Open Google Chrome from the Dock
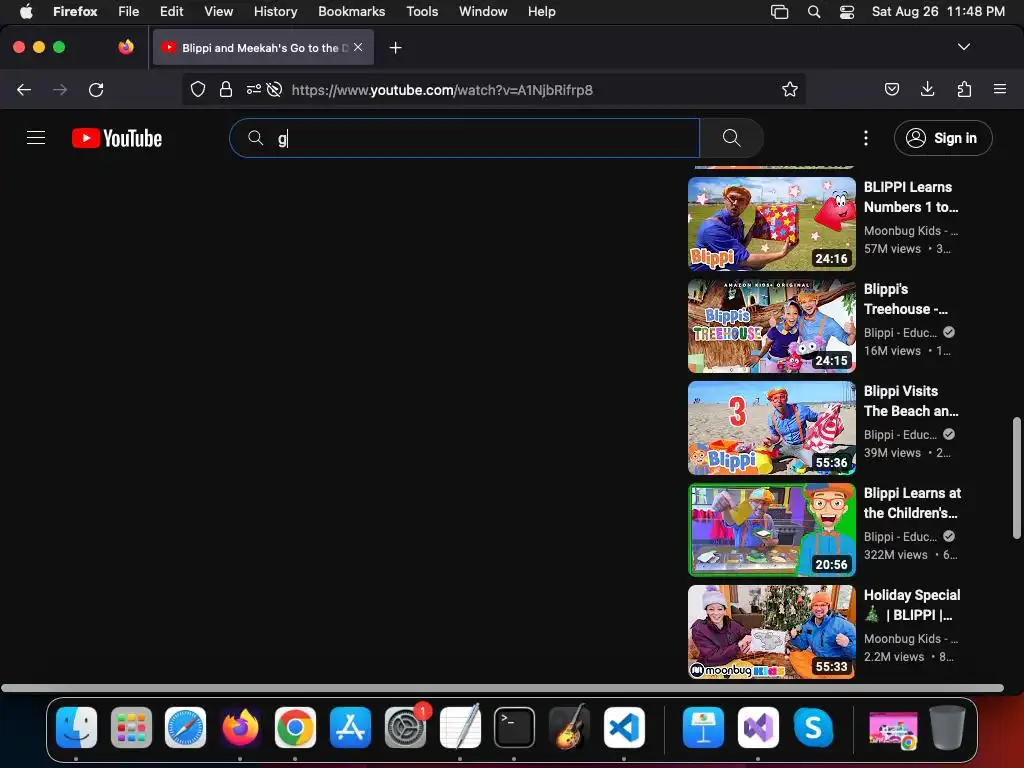 [295, 727]
